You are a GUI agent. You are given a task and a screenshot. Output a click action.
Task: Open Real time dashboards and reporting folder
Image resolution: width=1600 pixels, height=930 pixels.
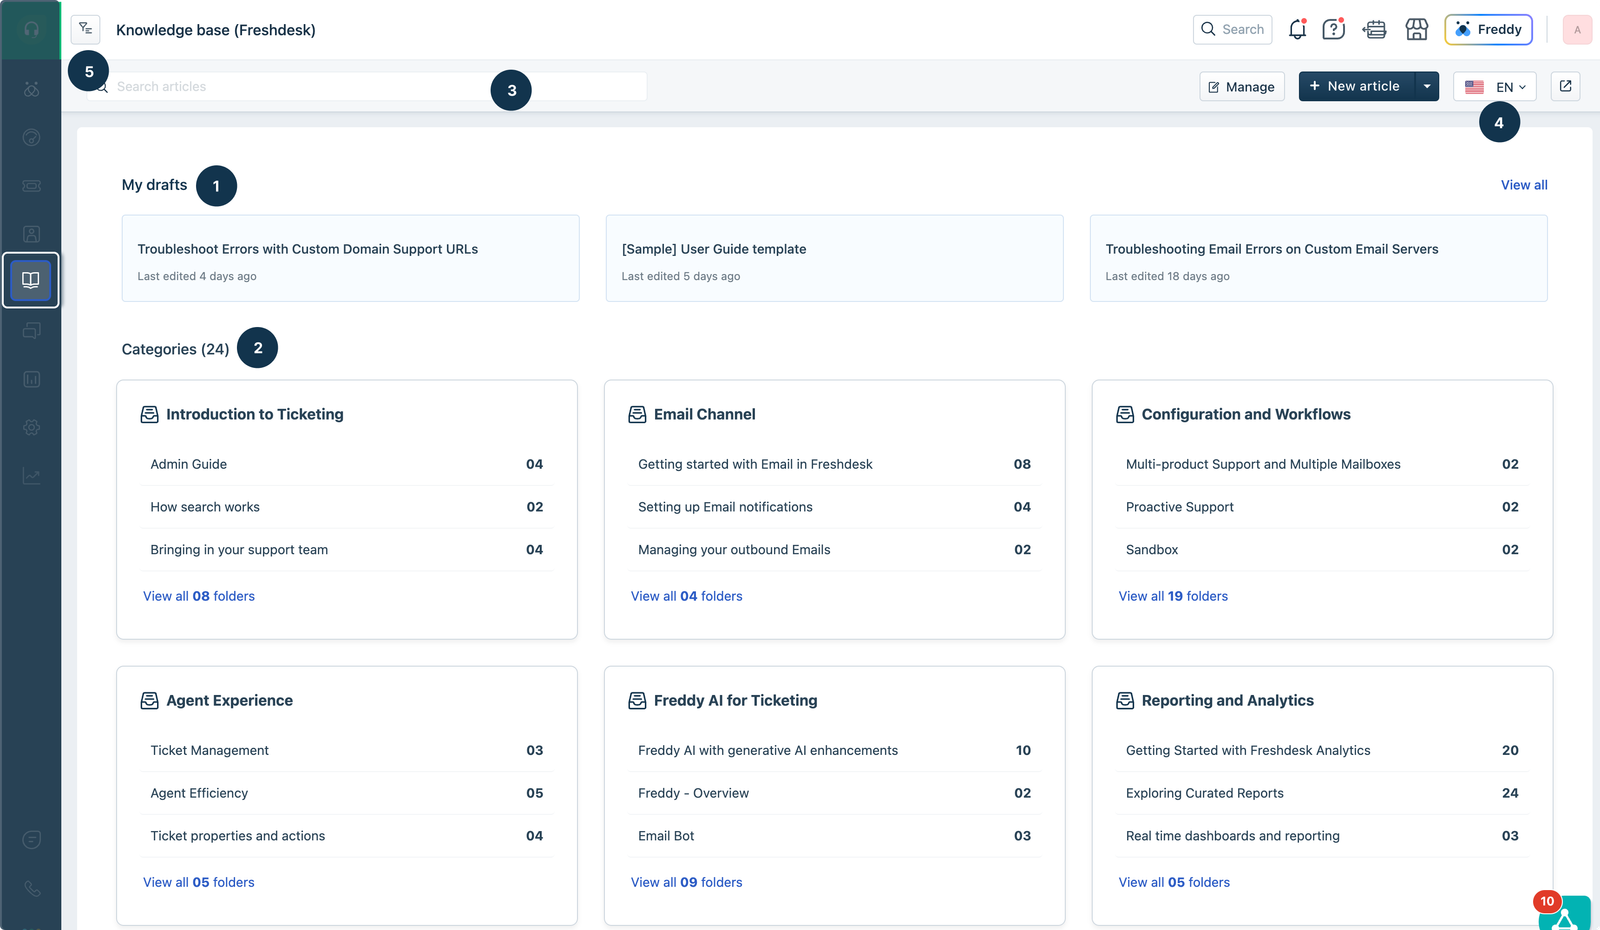[x=1322, y=836]
